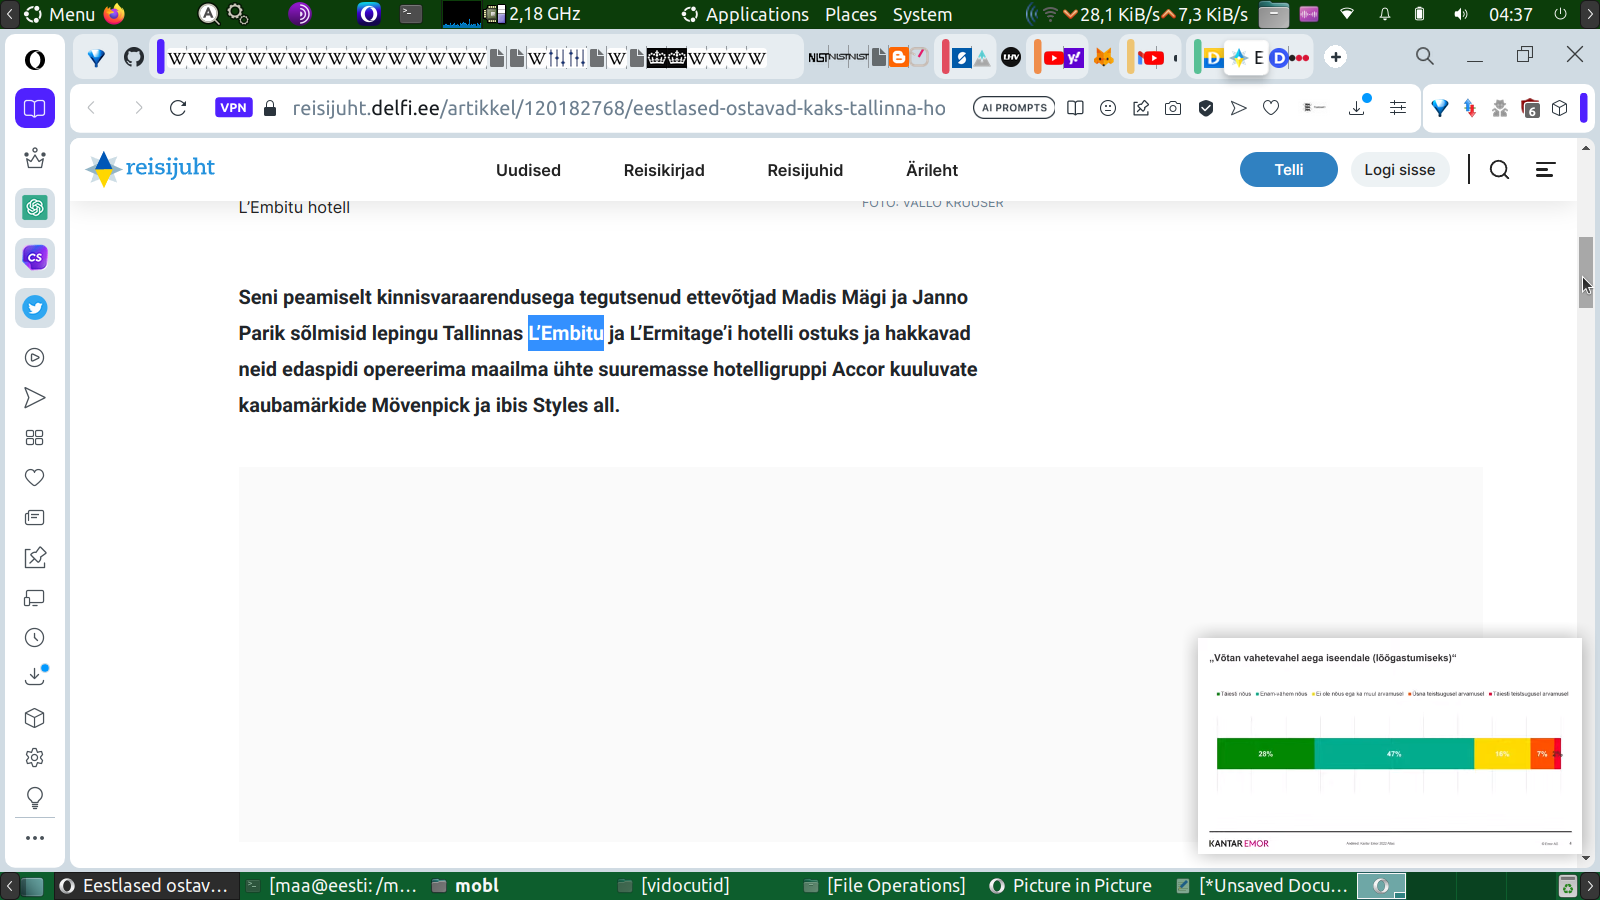Viewport: 1600px width, 900px height.
Task: Open the File Operations taskbar window
Action: pos(885,886)
